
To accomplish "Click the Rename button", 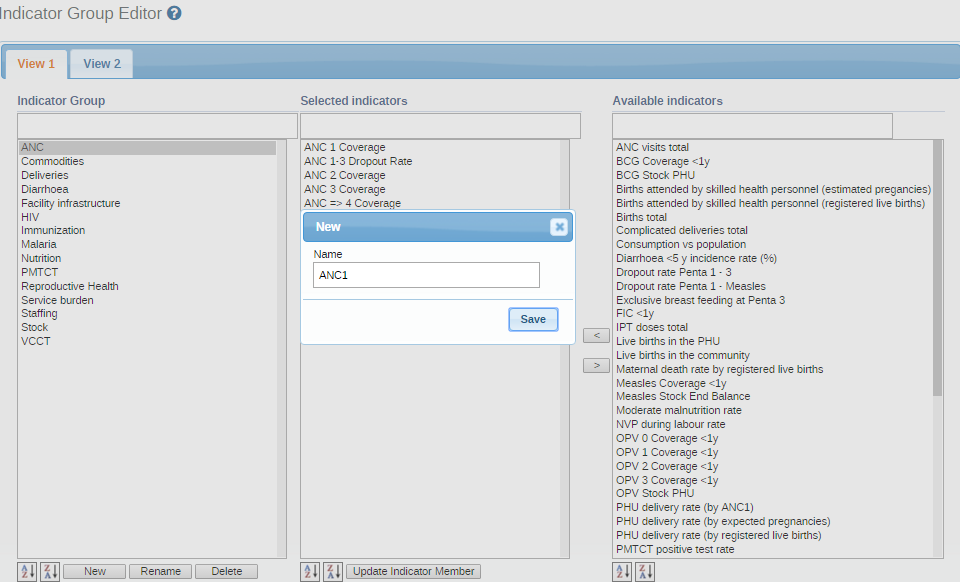I will click(x=160, y=571).
